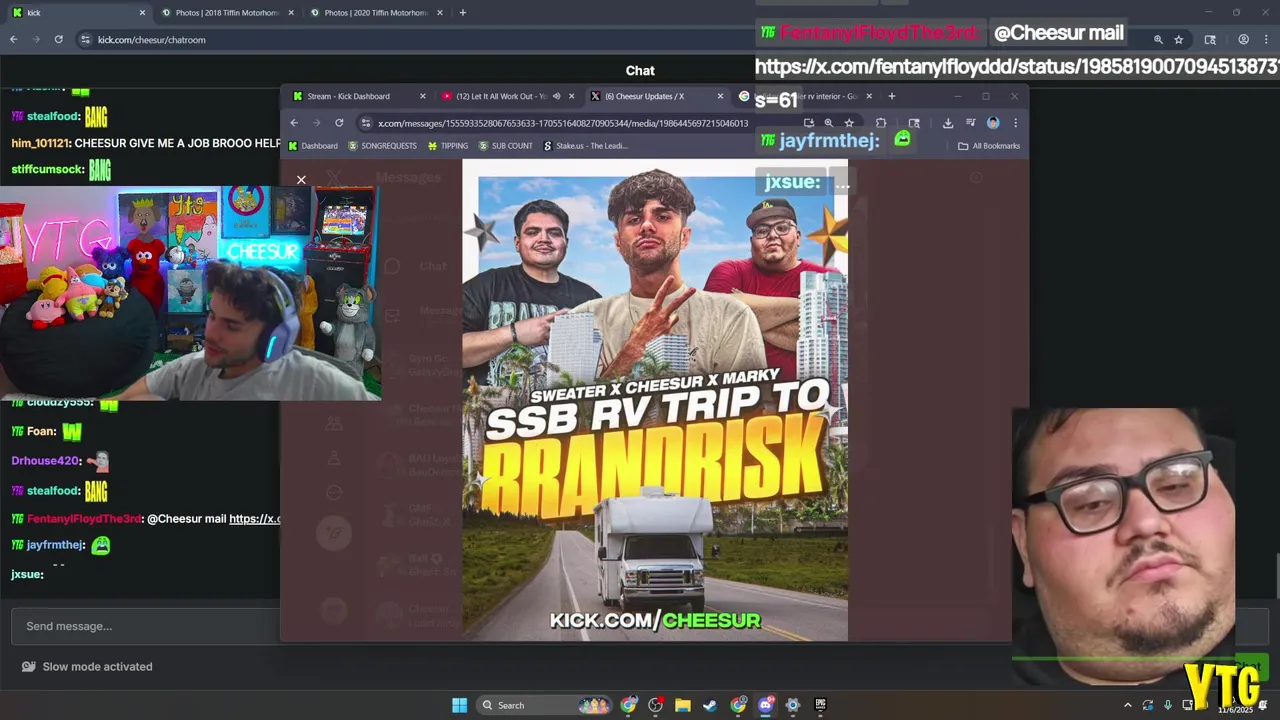The height and width of the screenshot is (720, 1280).
Task: Open a new tab in the inner browser
Action: click(x=892, y=96)
